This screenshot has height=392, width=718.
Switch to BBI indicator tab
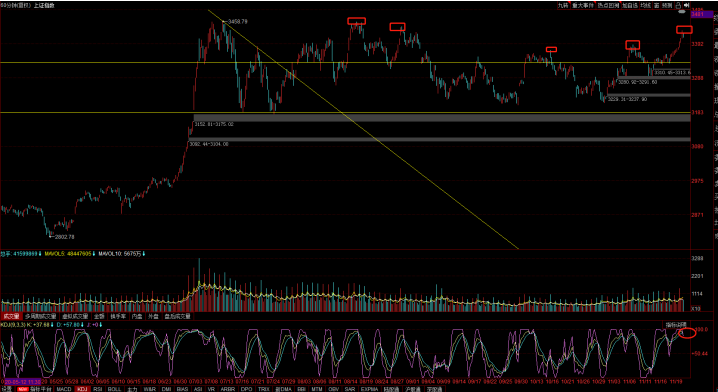pos(301,389)
